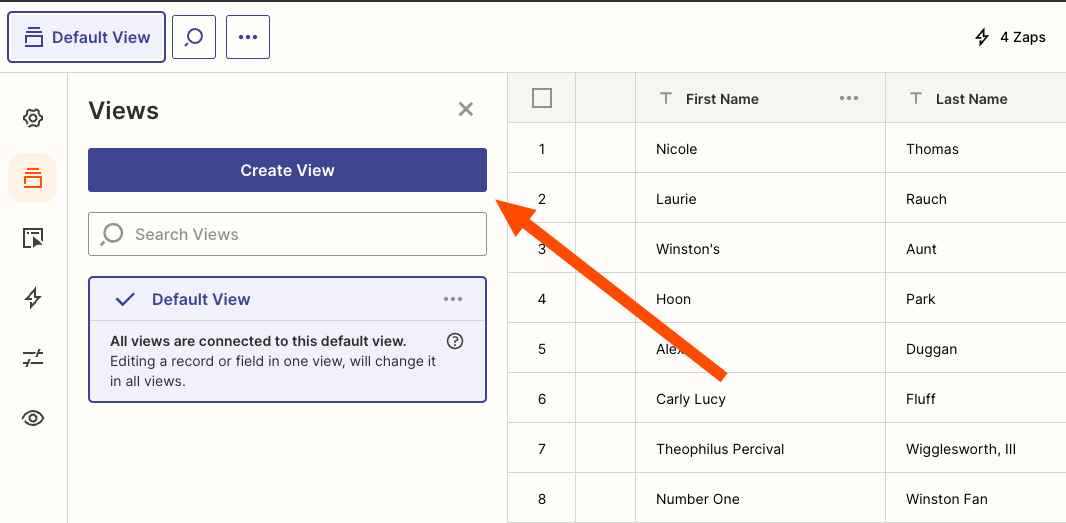Image resolution: width=1066 pixels, height=523 pixels.
Task: Select the Default View entry in list
Action: tap(288, 299)
